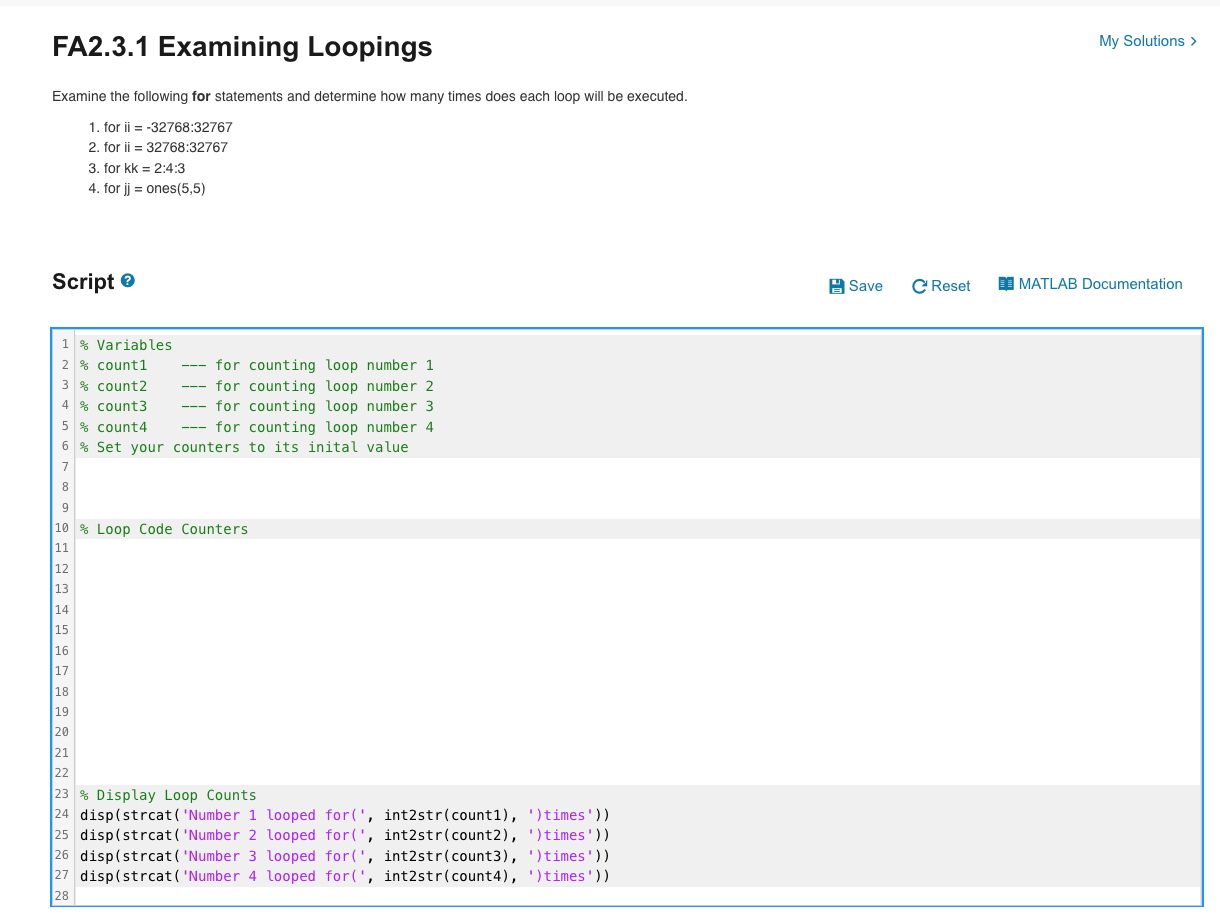1220x917 pixels.
Task: Click line number 24 in the gutter
Action: [x=62, y=815]
